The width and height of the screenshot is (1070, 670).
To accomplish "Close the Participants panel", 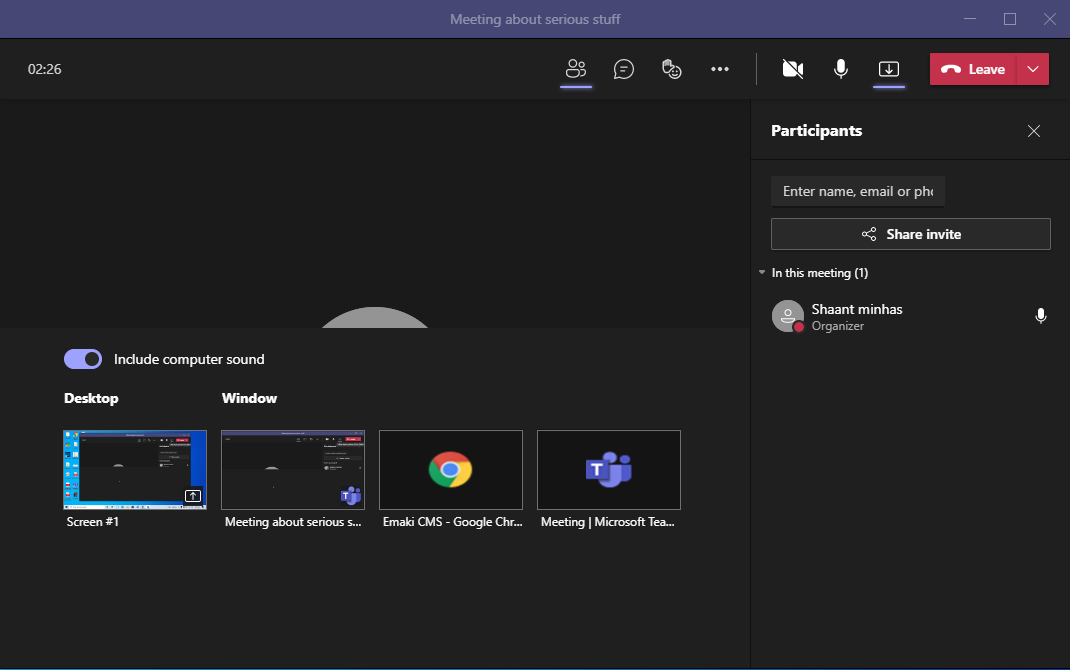I will click(1034, 131).
